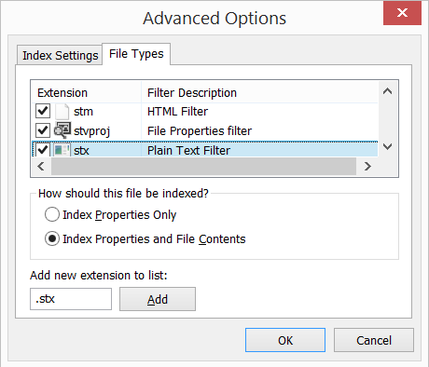Screen dimensions: 429x367
Task: Click the horizontal scroll left arrow
Action: tap(41, 166)
